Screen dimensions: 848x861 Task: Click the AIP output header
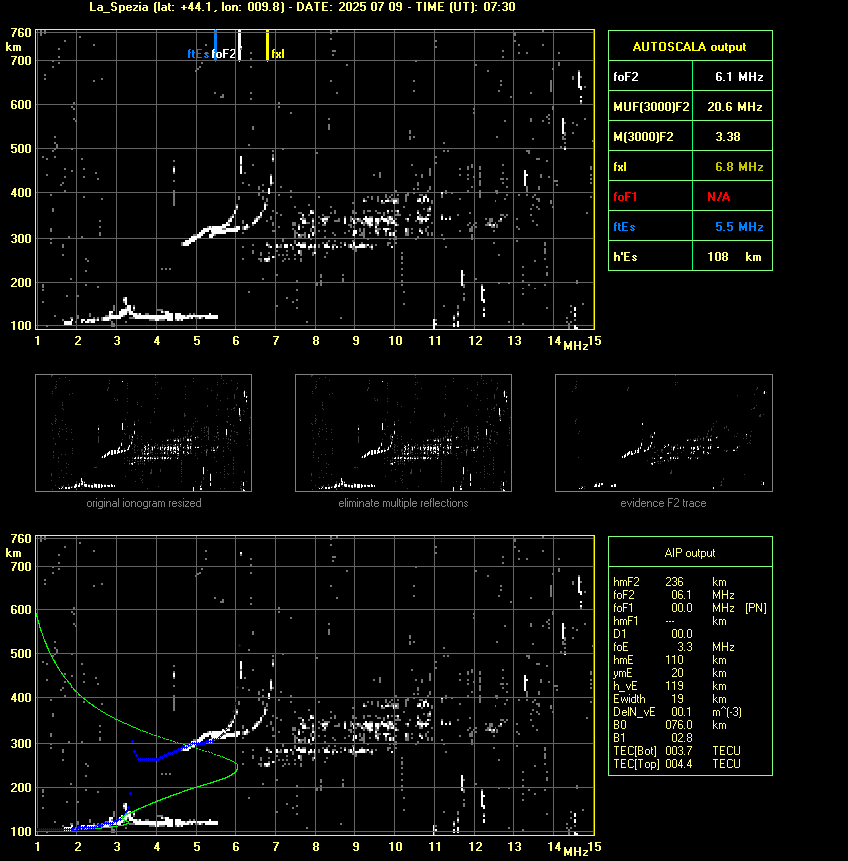point(690,553)
